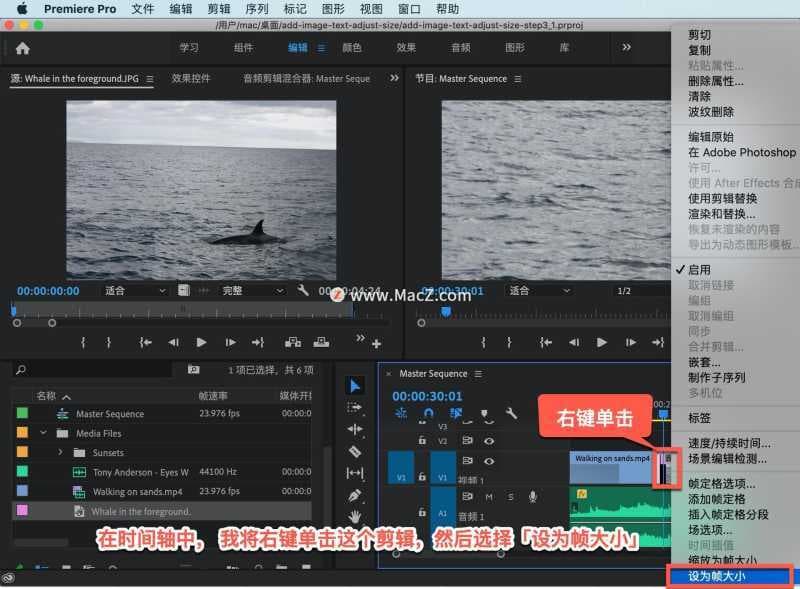Hide the V1 track with eye icon
Image resolution: width=800 pixels, height=589 pixels.
pos(490,461)
